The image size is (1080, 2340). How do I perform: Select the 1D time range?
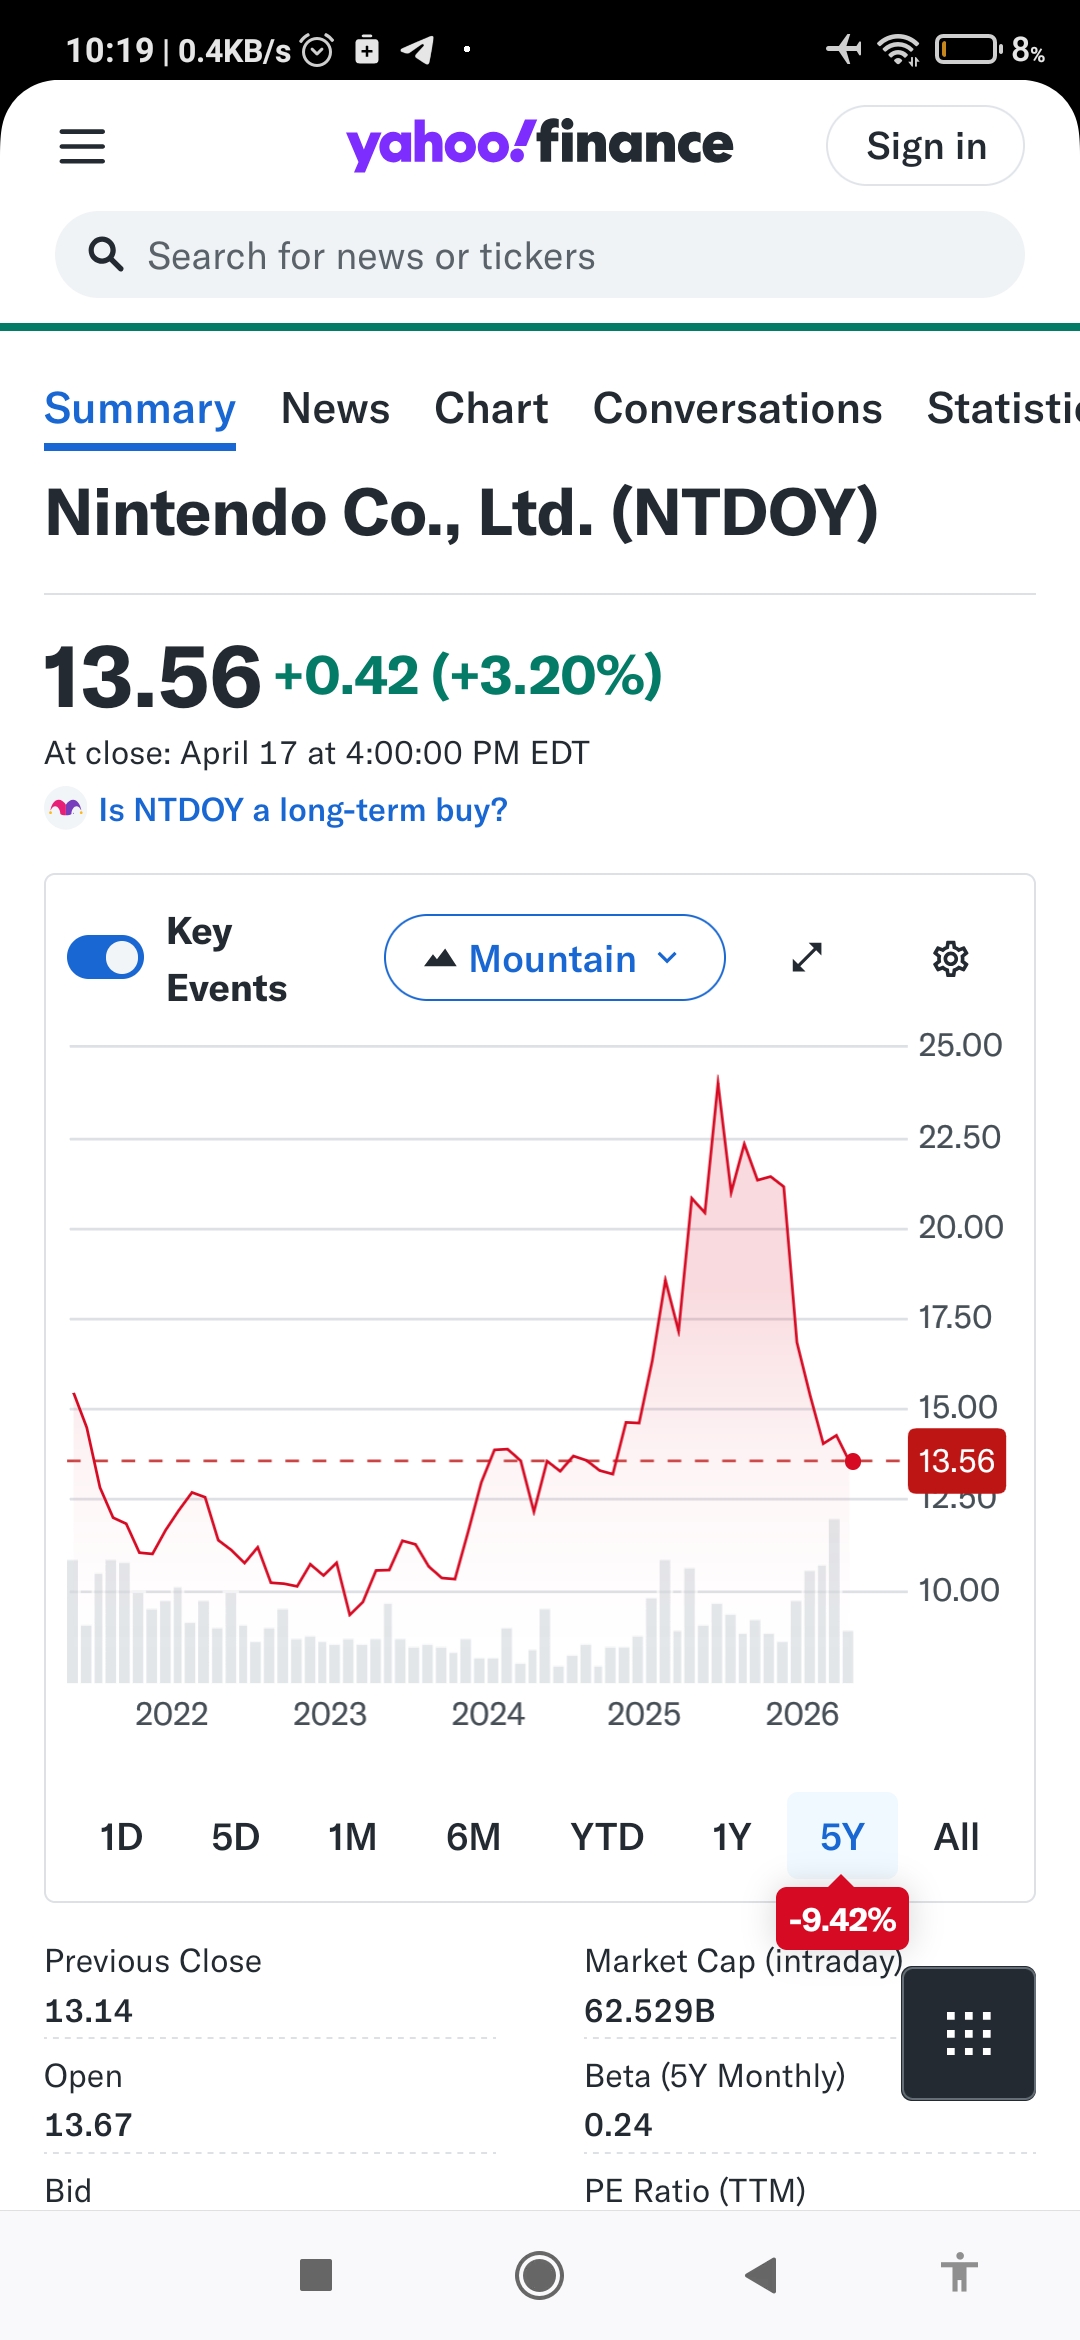click(121, 1837)
